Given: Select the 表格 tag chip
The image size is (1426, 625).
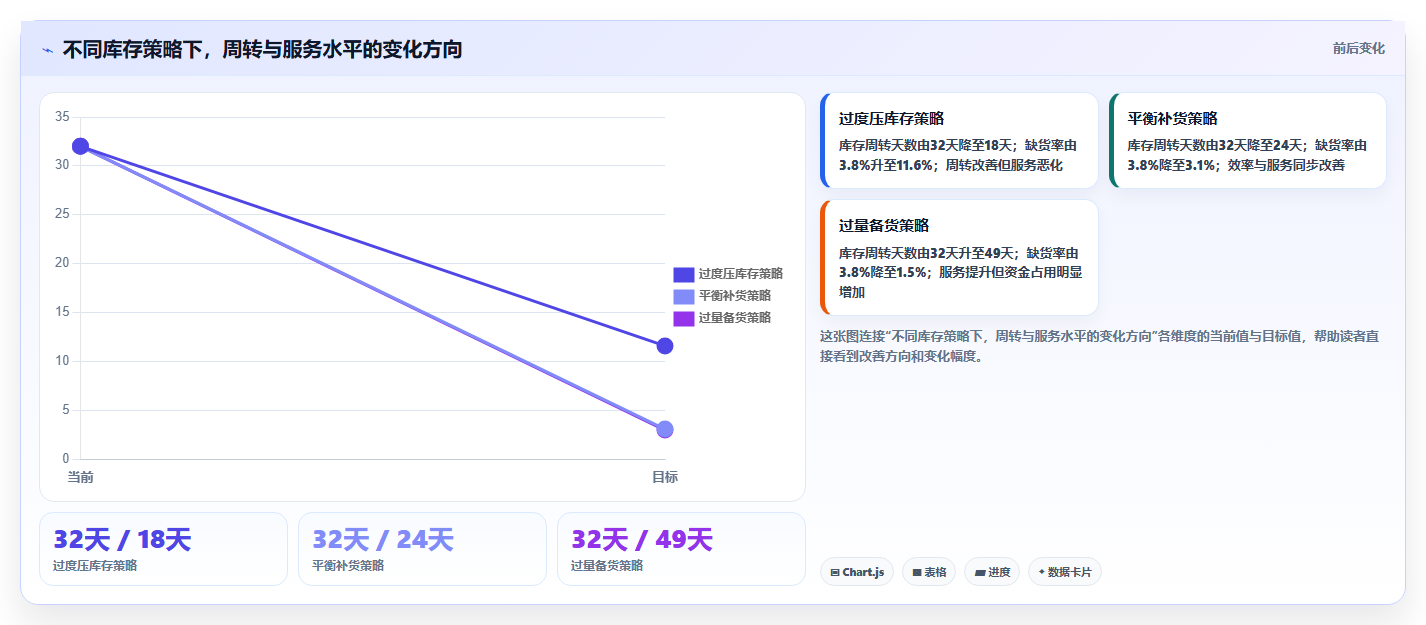Looking at the screenshot, I should click(928, 572).
